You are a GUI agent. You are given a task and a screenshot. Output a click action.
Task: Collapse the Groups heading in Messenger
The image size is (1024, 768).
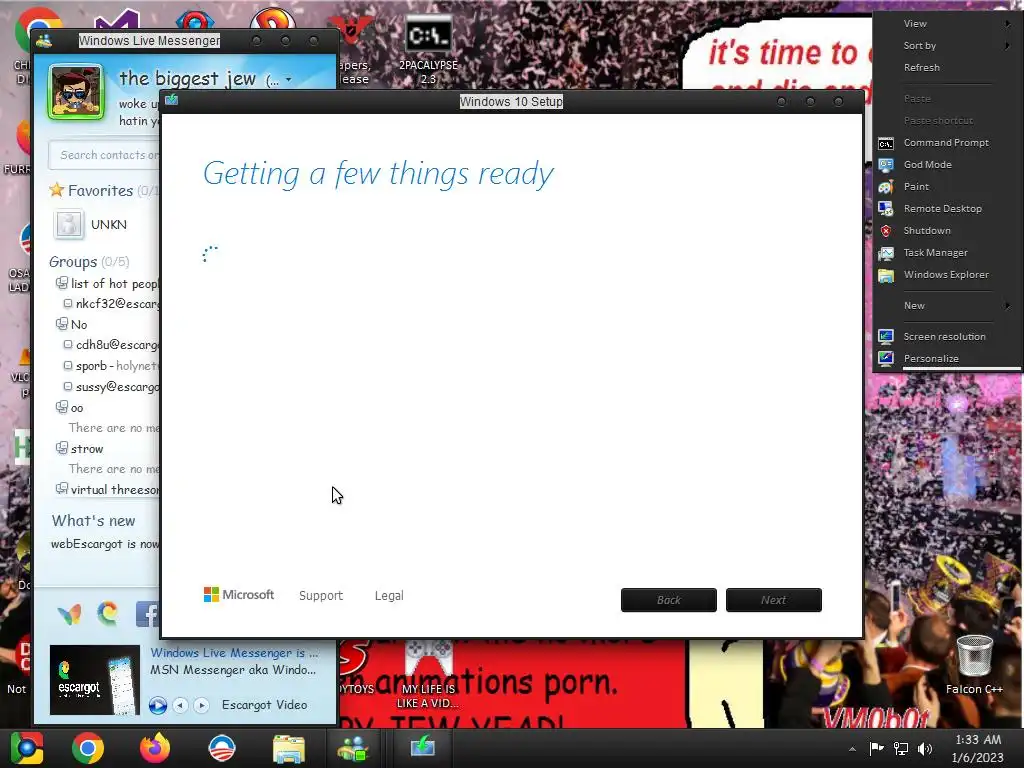[x=73, y=262]
